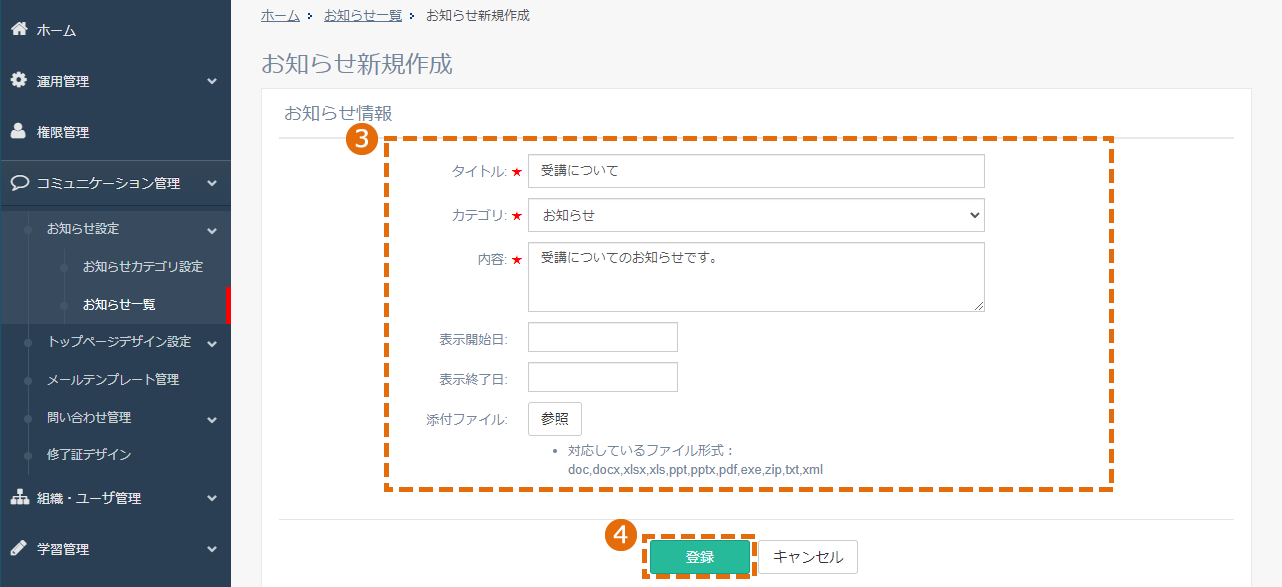The height and width of the screenshot is (587, 1282).
Task: Expand the トップページデザイン設定 chevron
Action: tap(212, 343)
